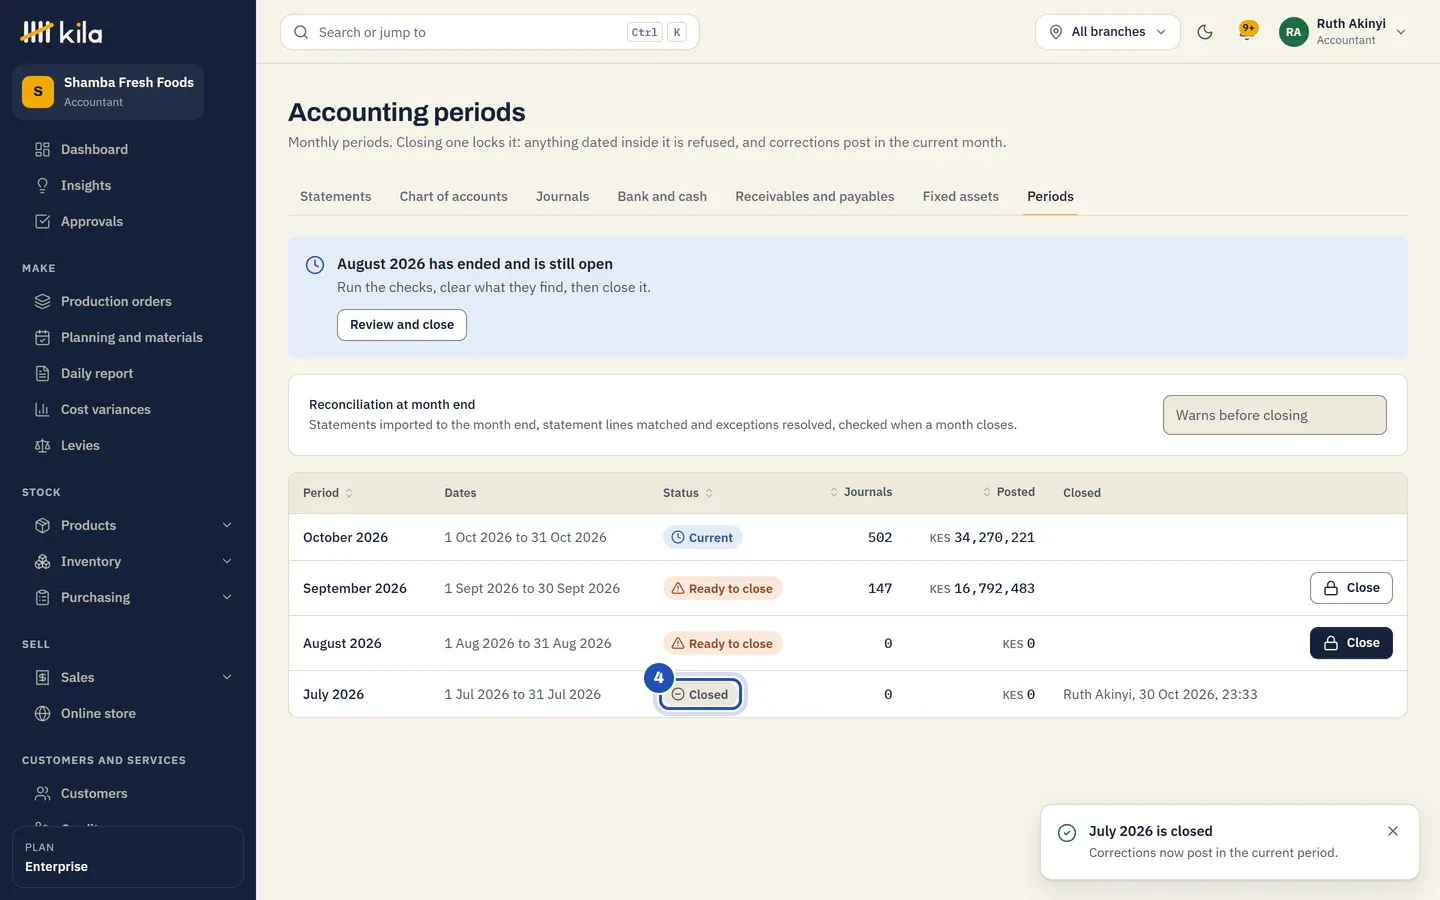Open Planning and materials

[128, 338]
